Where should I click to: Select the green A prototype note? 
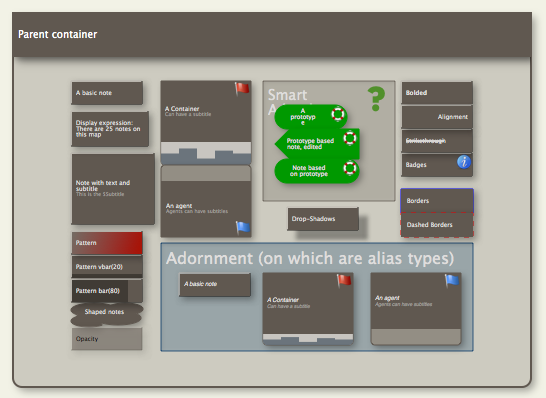(311, 117)
